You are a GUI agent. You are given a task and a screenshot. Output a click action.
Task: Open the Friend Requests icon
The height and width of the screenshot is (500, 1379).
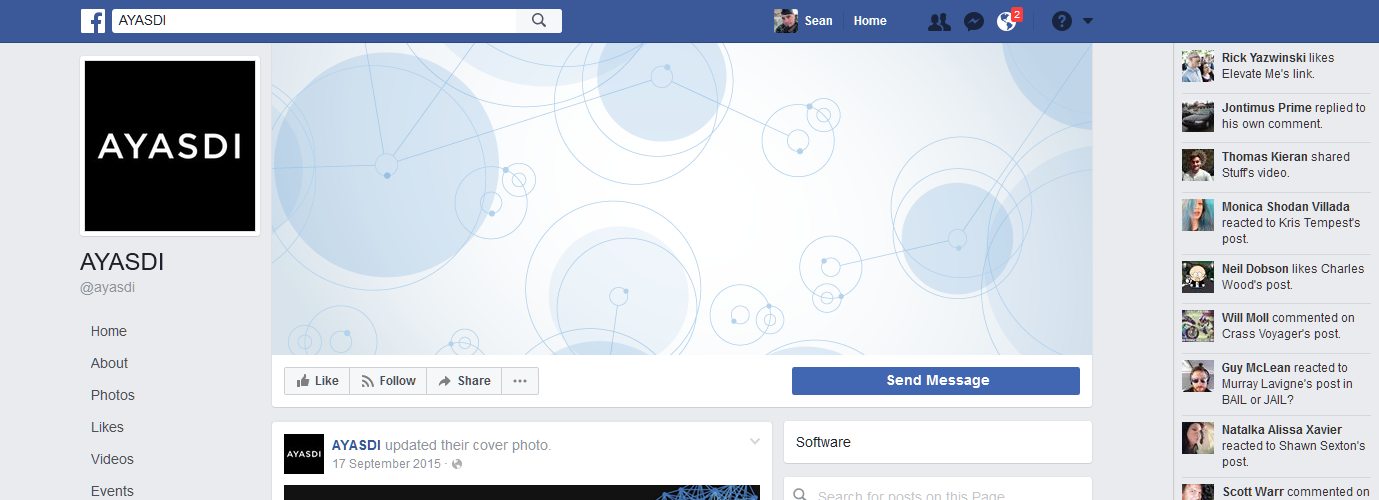[x=939, y=21]
